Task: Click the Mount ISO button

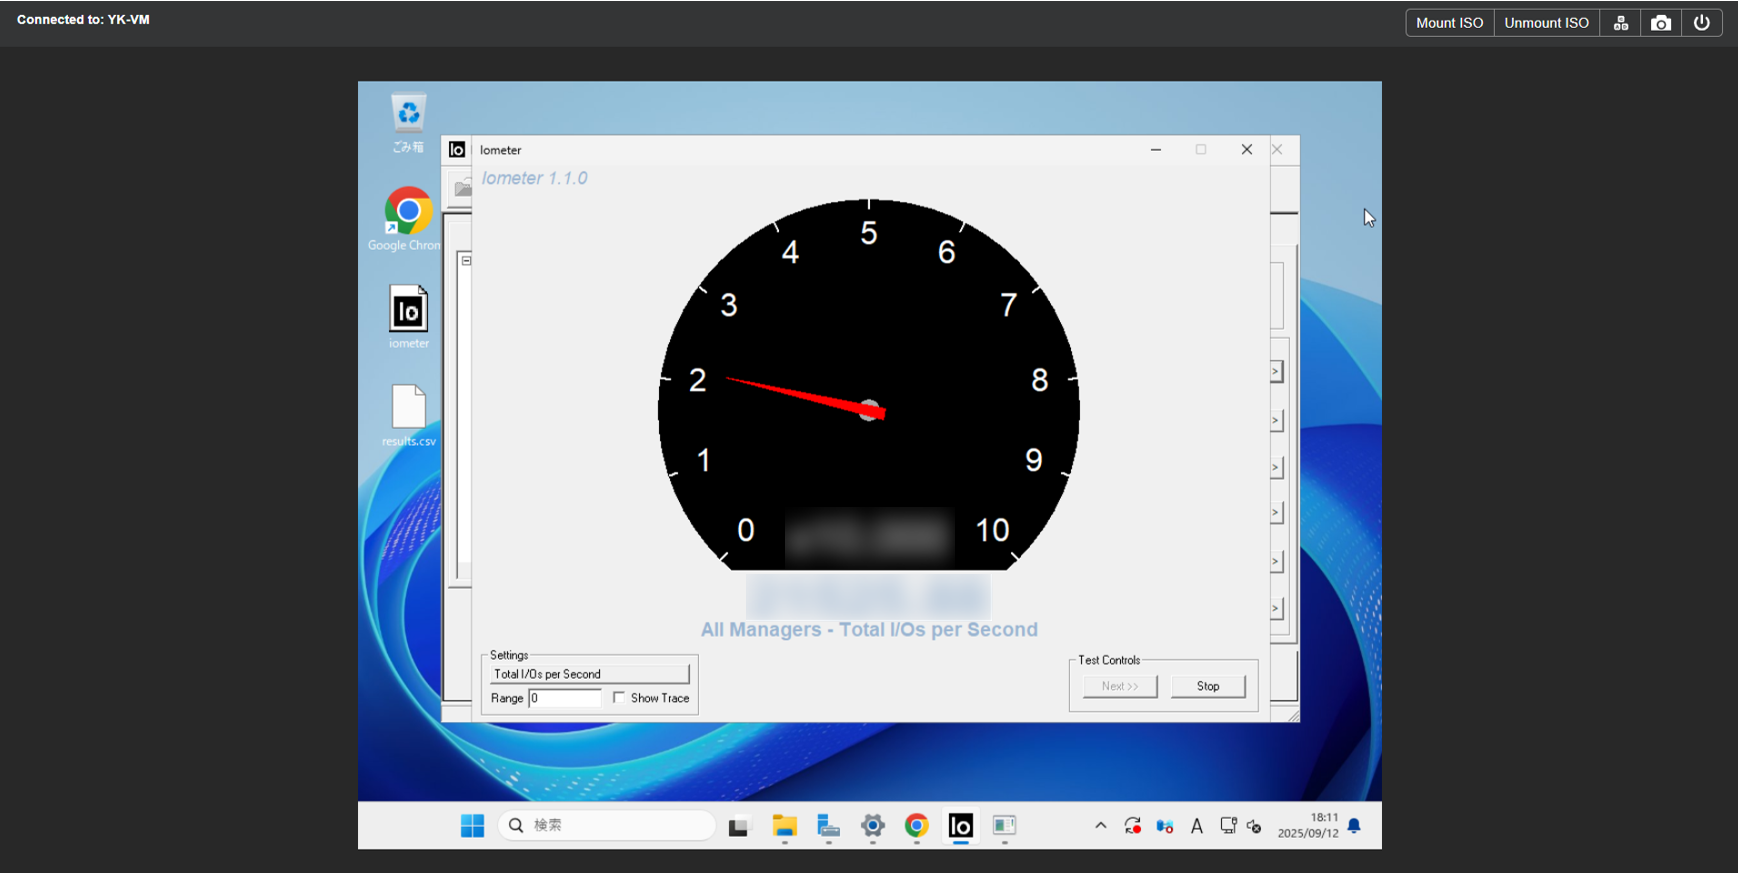Action: coord(1449,23)
